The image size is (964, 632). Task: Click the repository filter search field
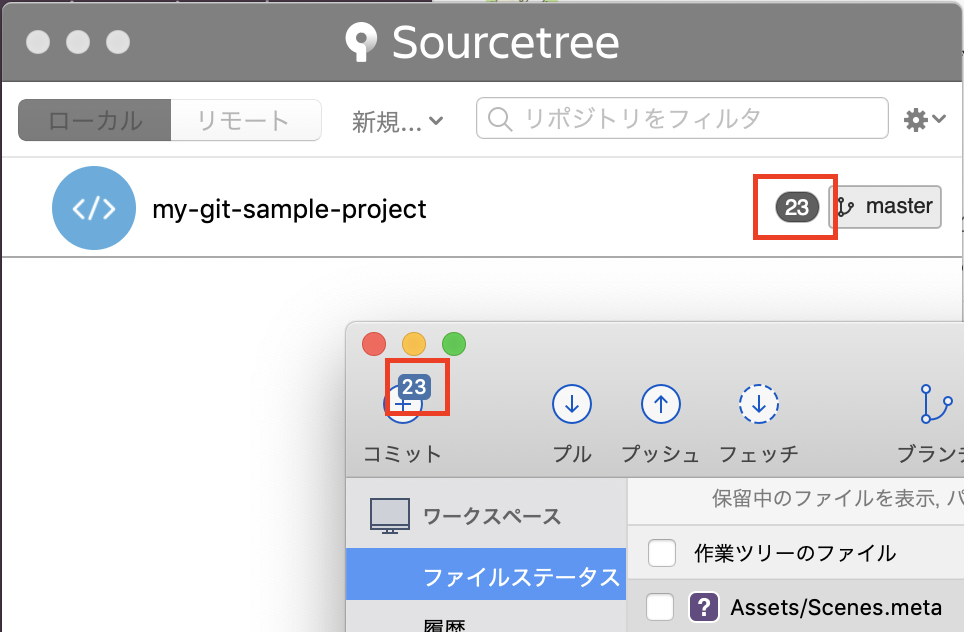(682, 118)
